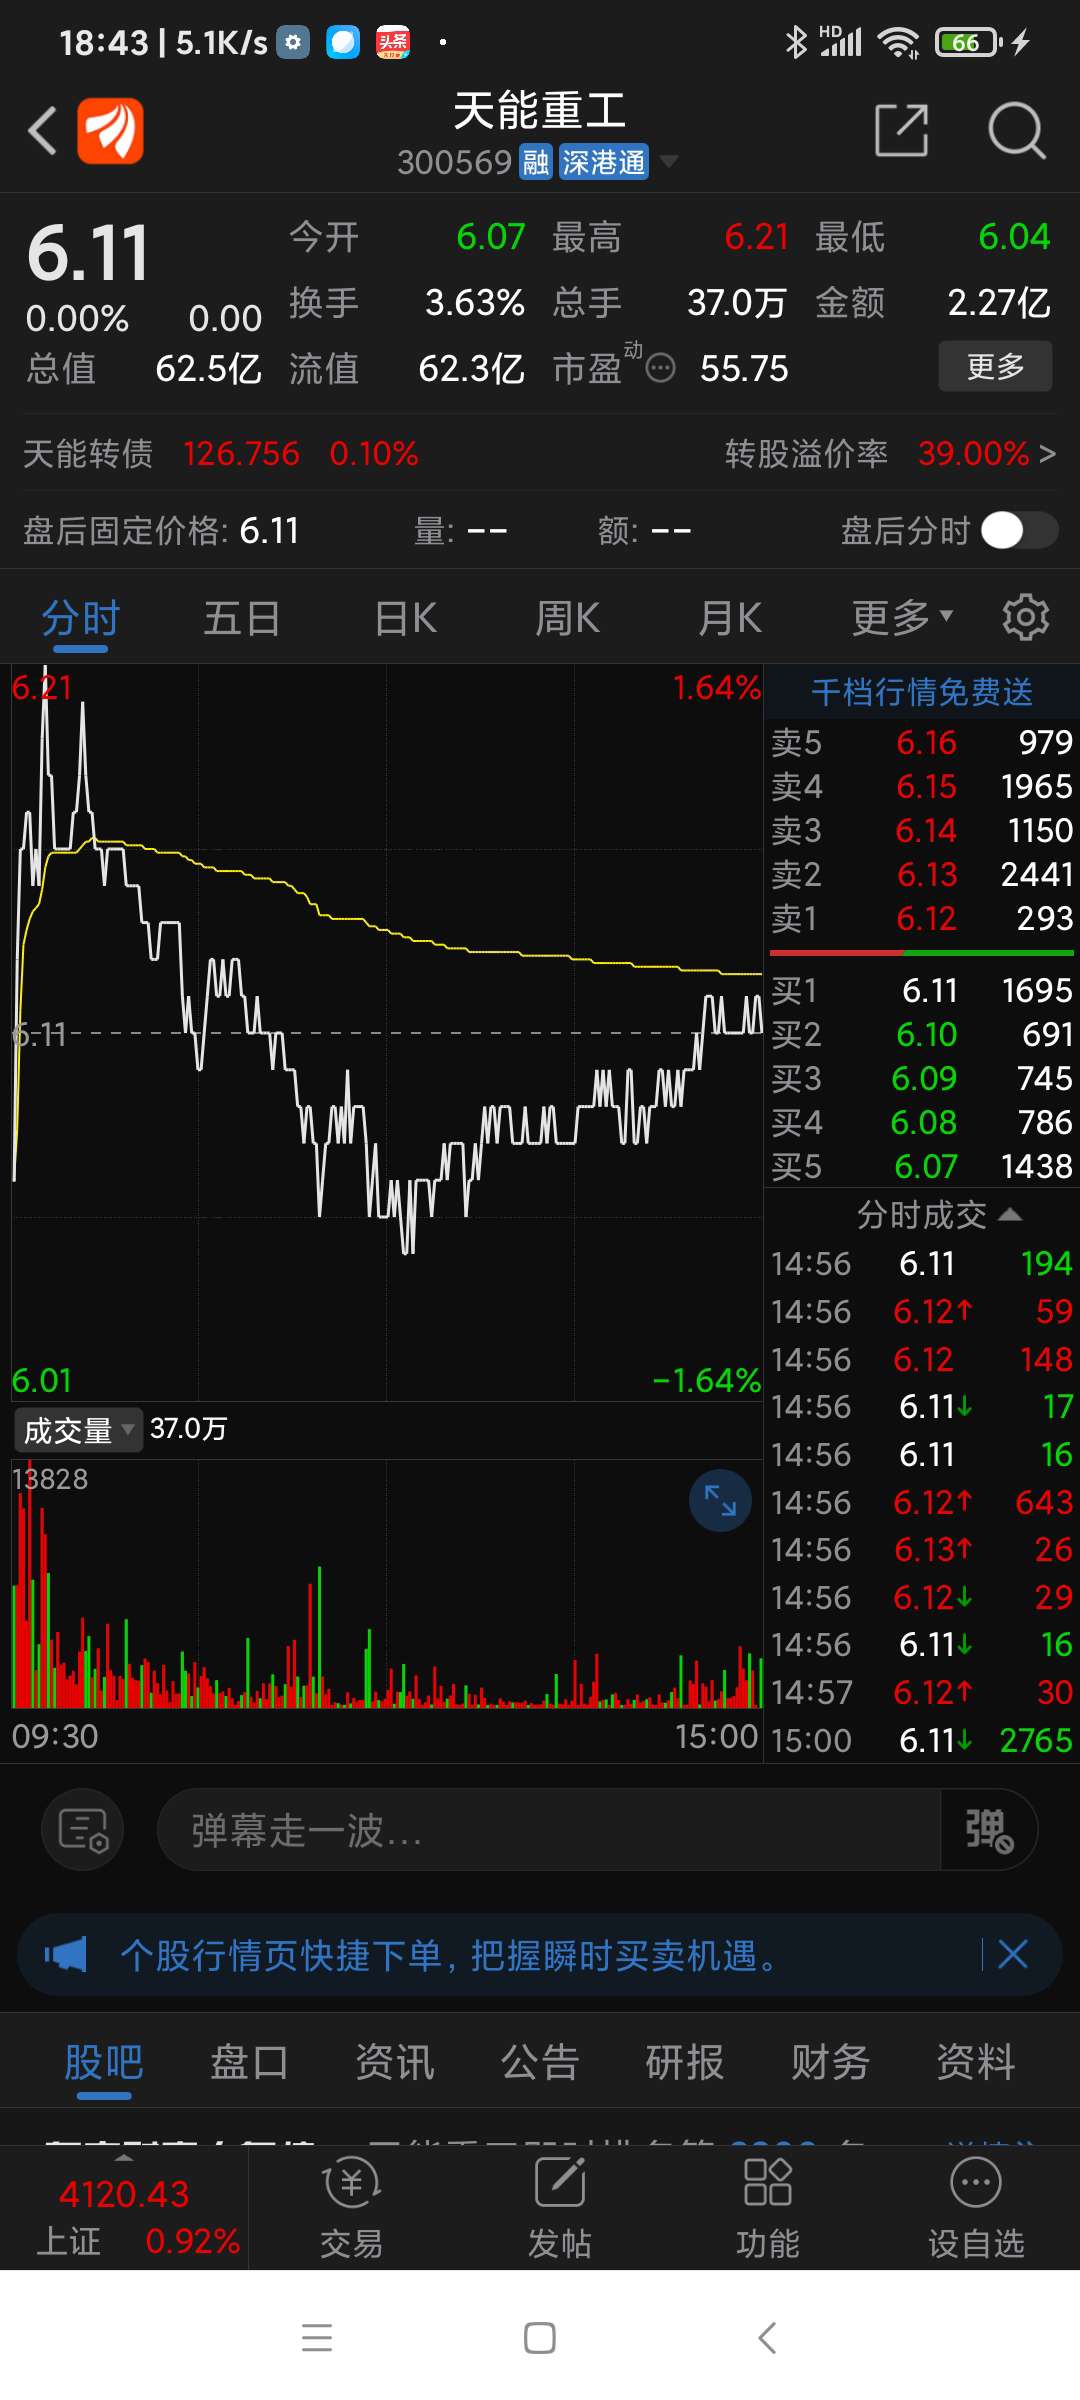Image resolution: width=1080 pixels, height=2400 pixels.
Task: Switch to the 研报 tab
Action: click(x=685, y=2063)
